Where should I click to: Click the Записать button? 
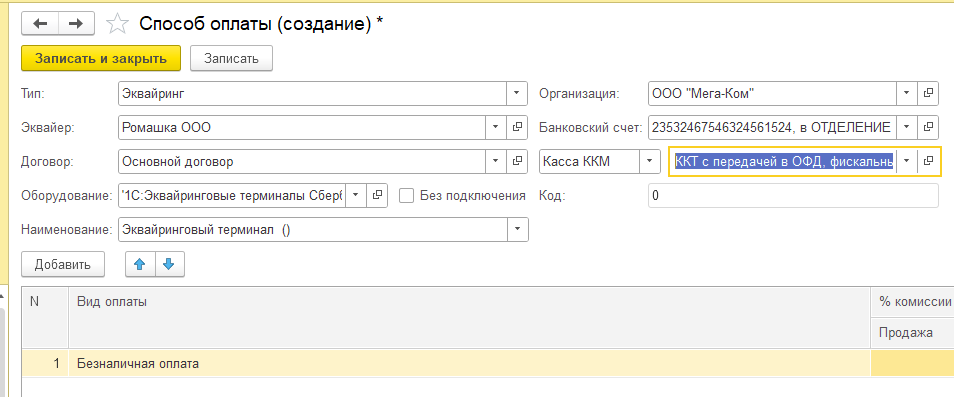(x=231, y=58)
